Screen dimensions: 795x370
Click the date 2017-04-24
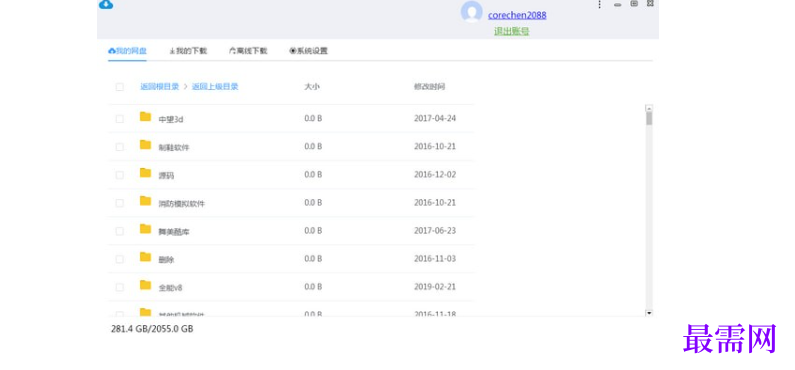pyautogui.click(x=435, y=119)
